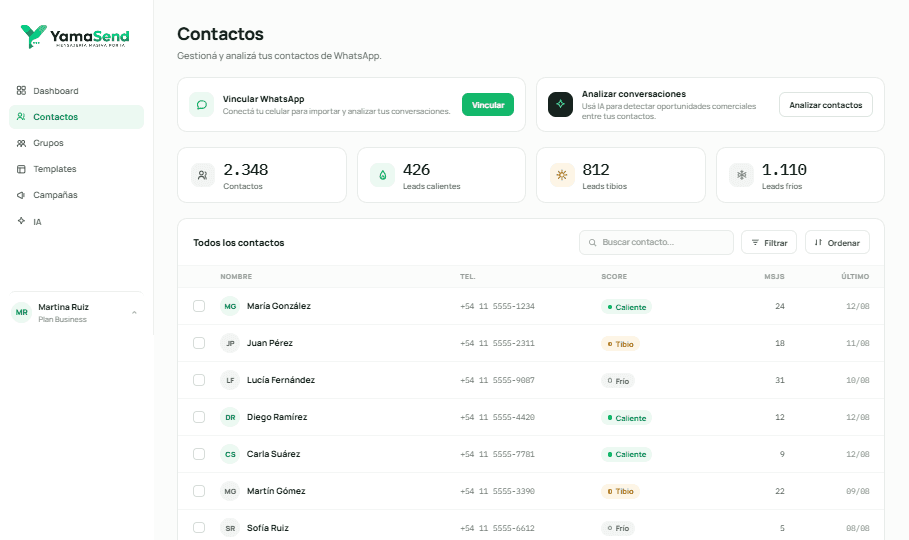The height and width of the screenshot is (540, 909).
Task: Open the Filtrar options
Action: [769, 242]
